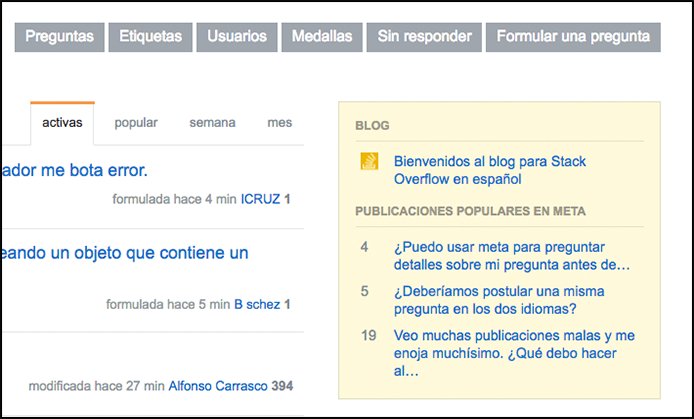Click Formular una pregunta button

pyautogui.click(x=573, y=37)
